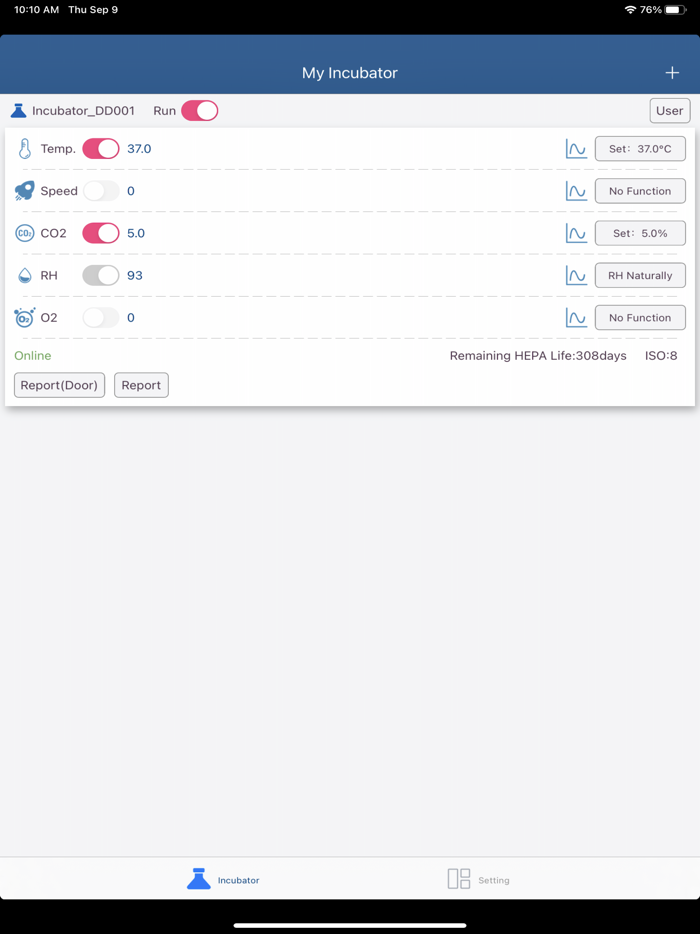Disable the Temp. control toggle
The width and height of the screenshot is (700, 934).
tap(101, 149)
